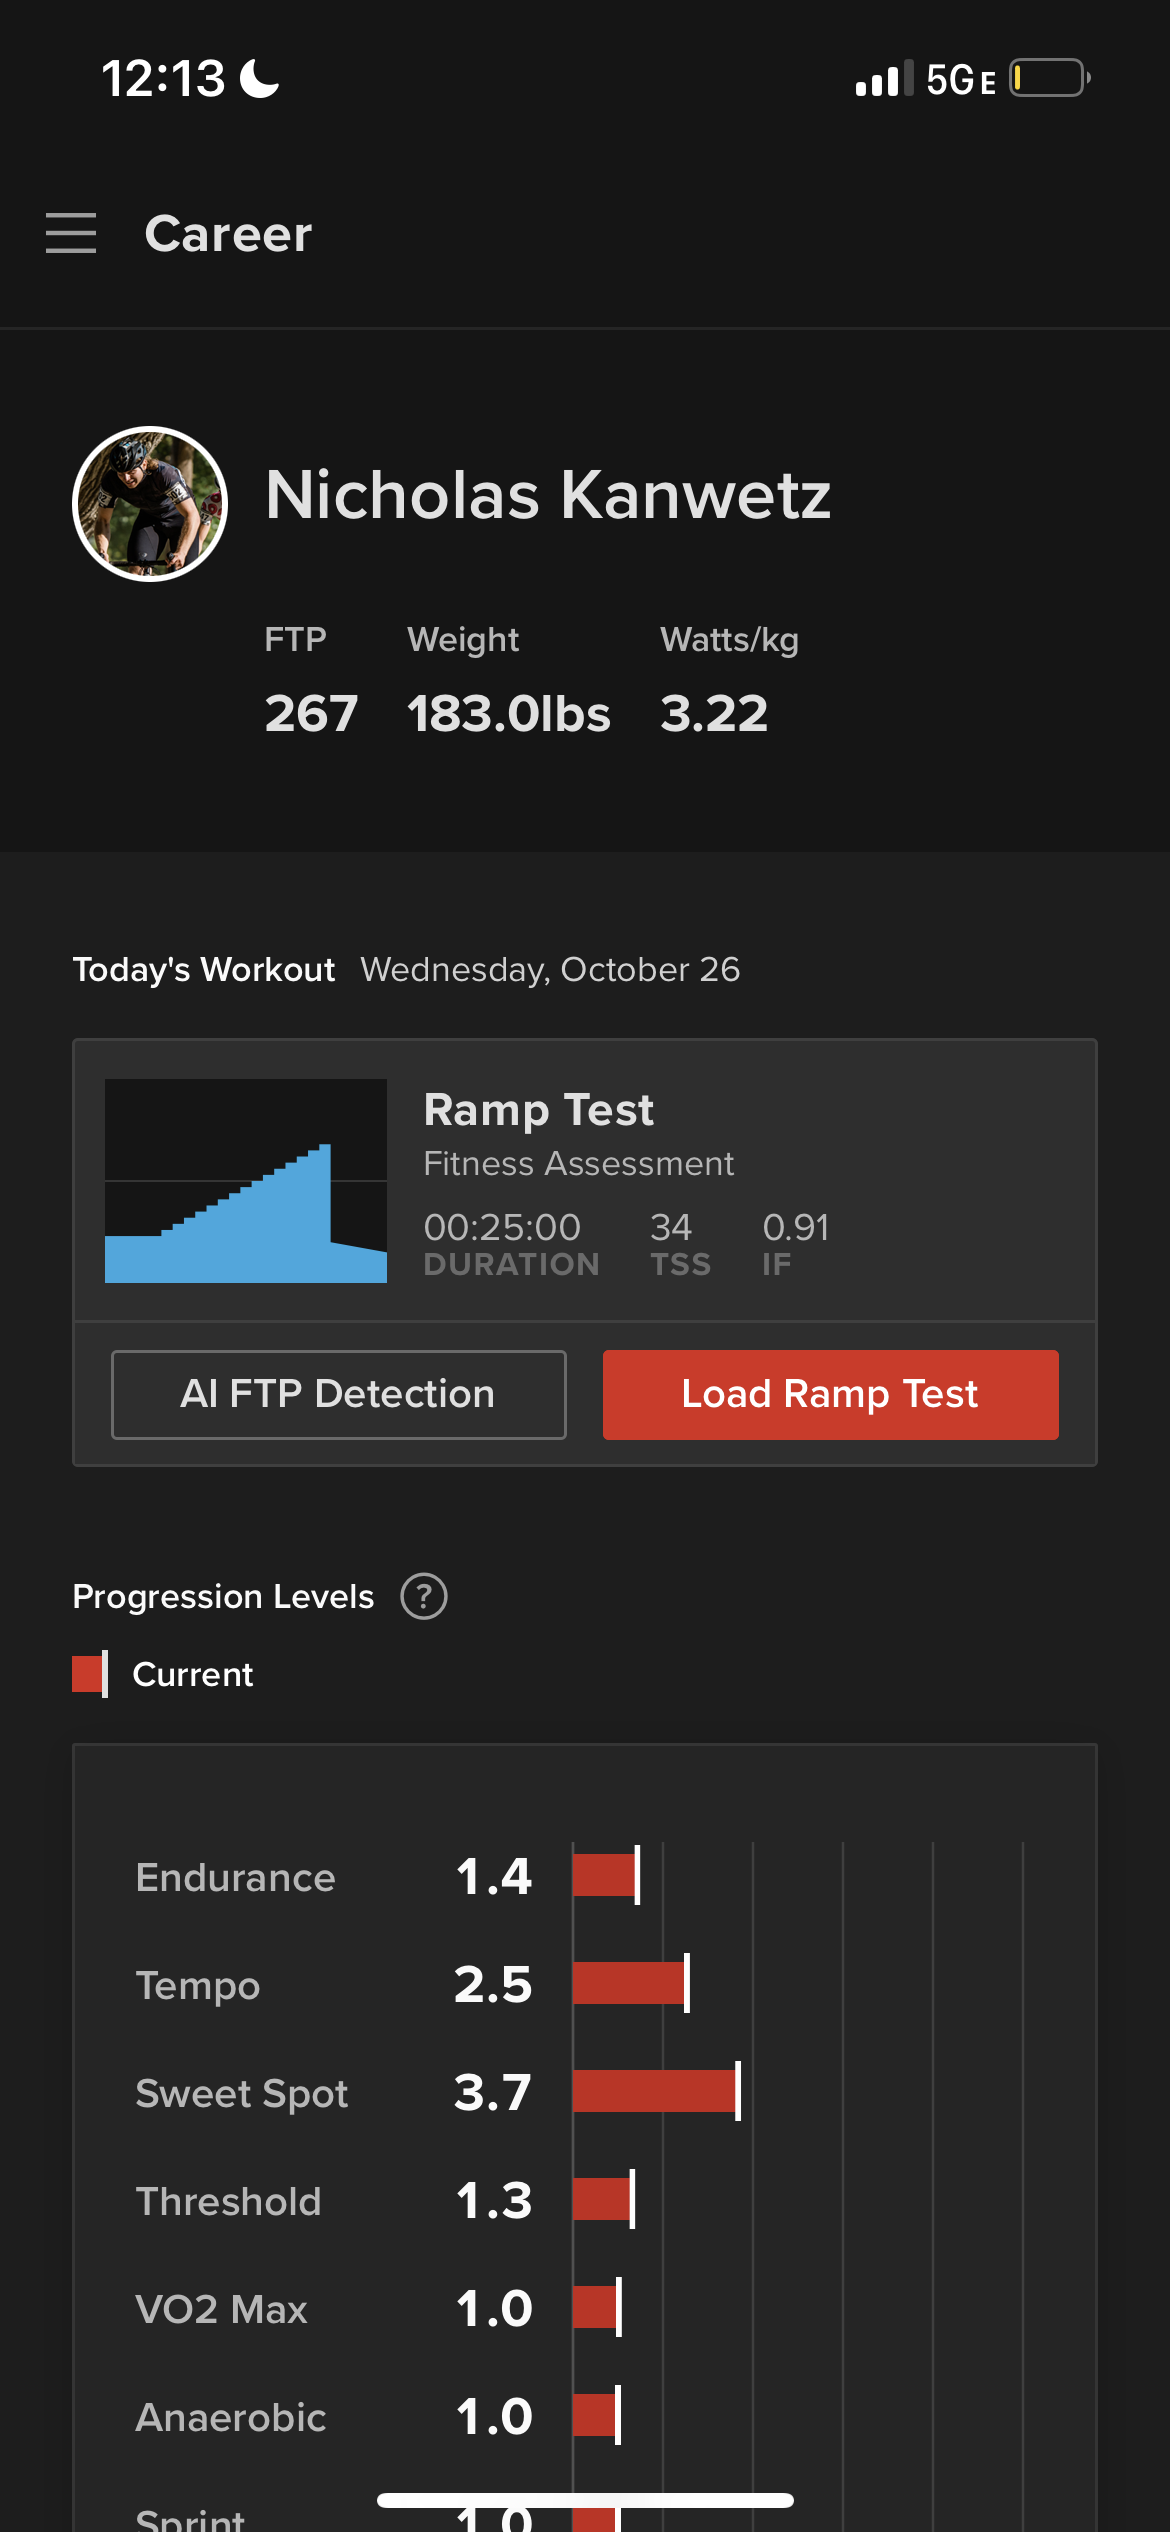Select the Weight value 183.0lbs
The height and width of the screenshot is (2532, 1170).
[x=509, y=714]
